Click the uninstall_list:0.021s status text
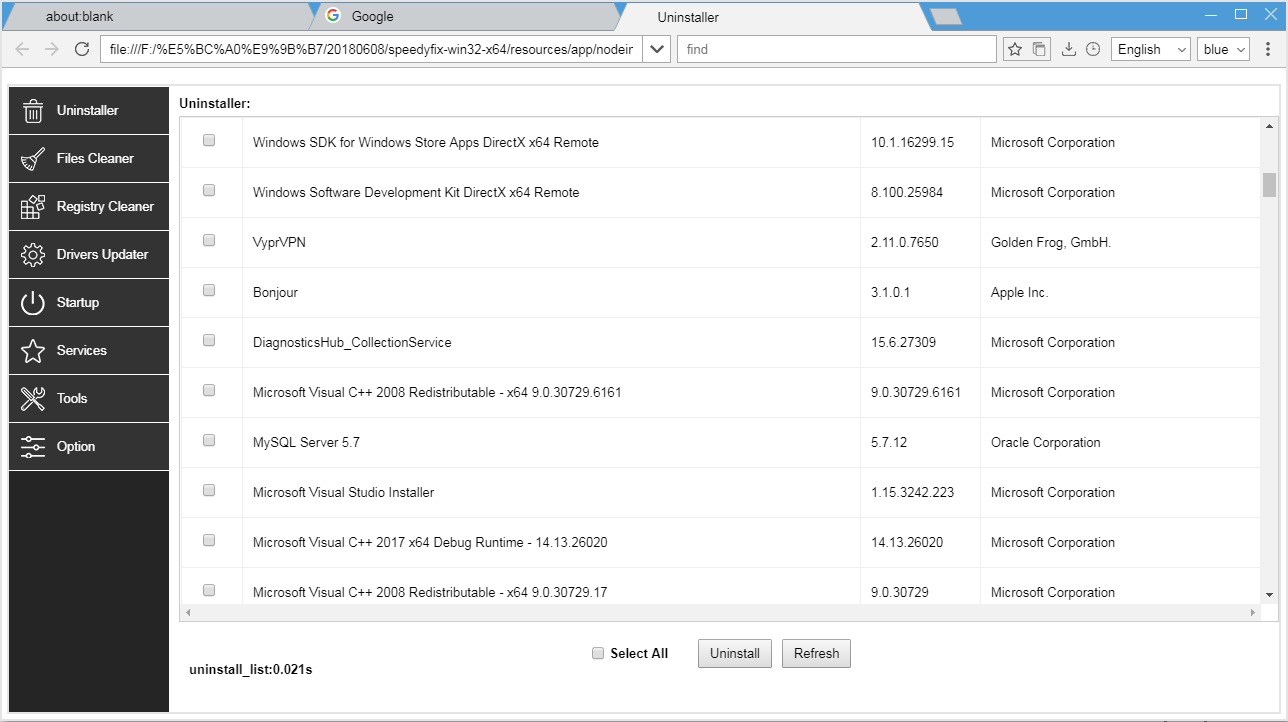 pyautogui.click(x=250, y=669)
